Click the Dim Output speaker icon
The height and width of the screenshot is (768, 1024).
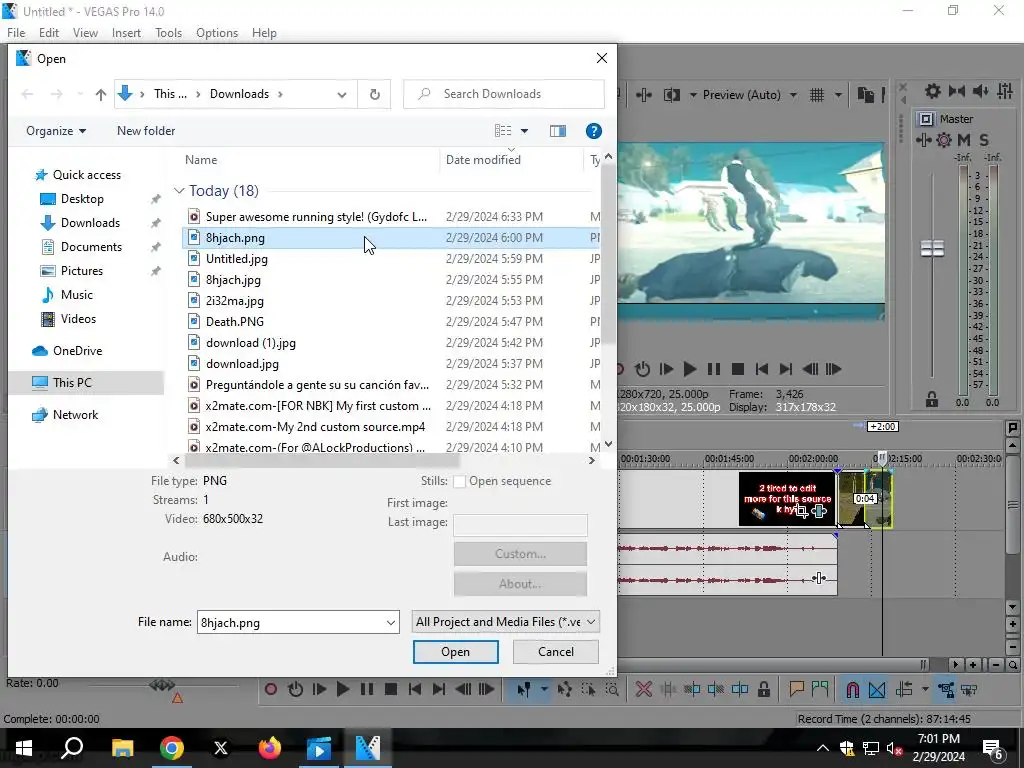coord(980,91)
